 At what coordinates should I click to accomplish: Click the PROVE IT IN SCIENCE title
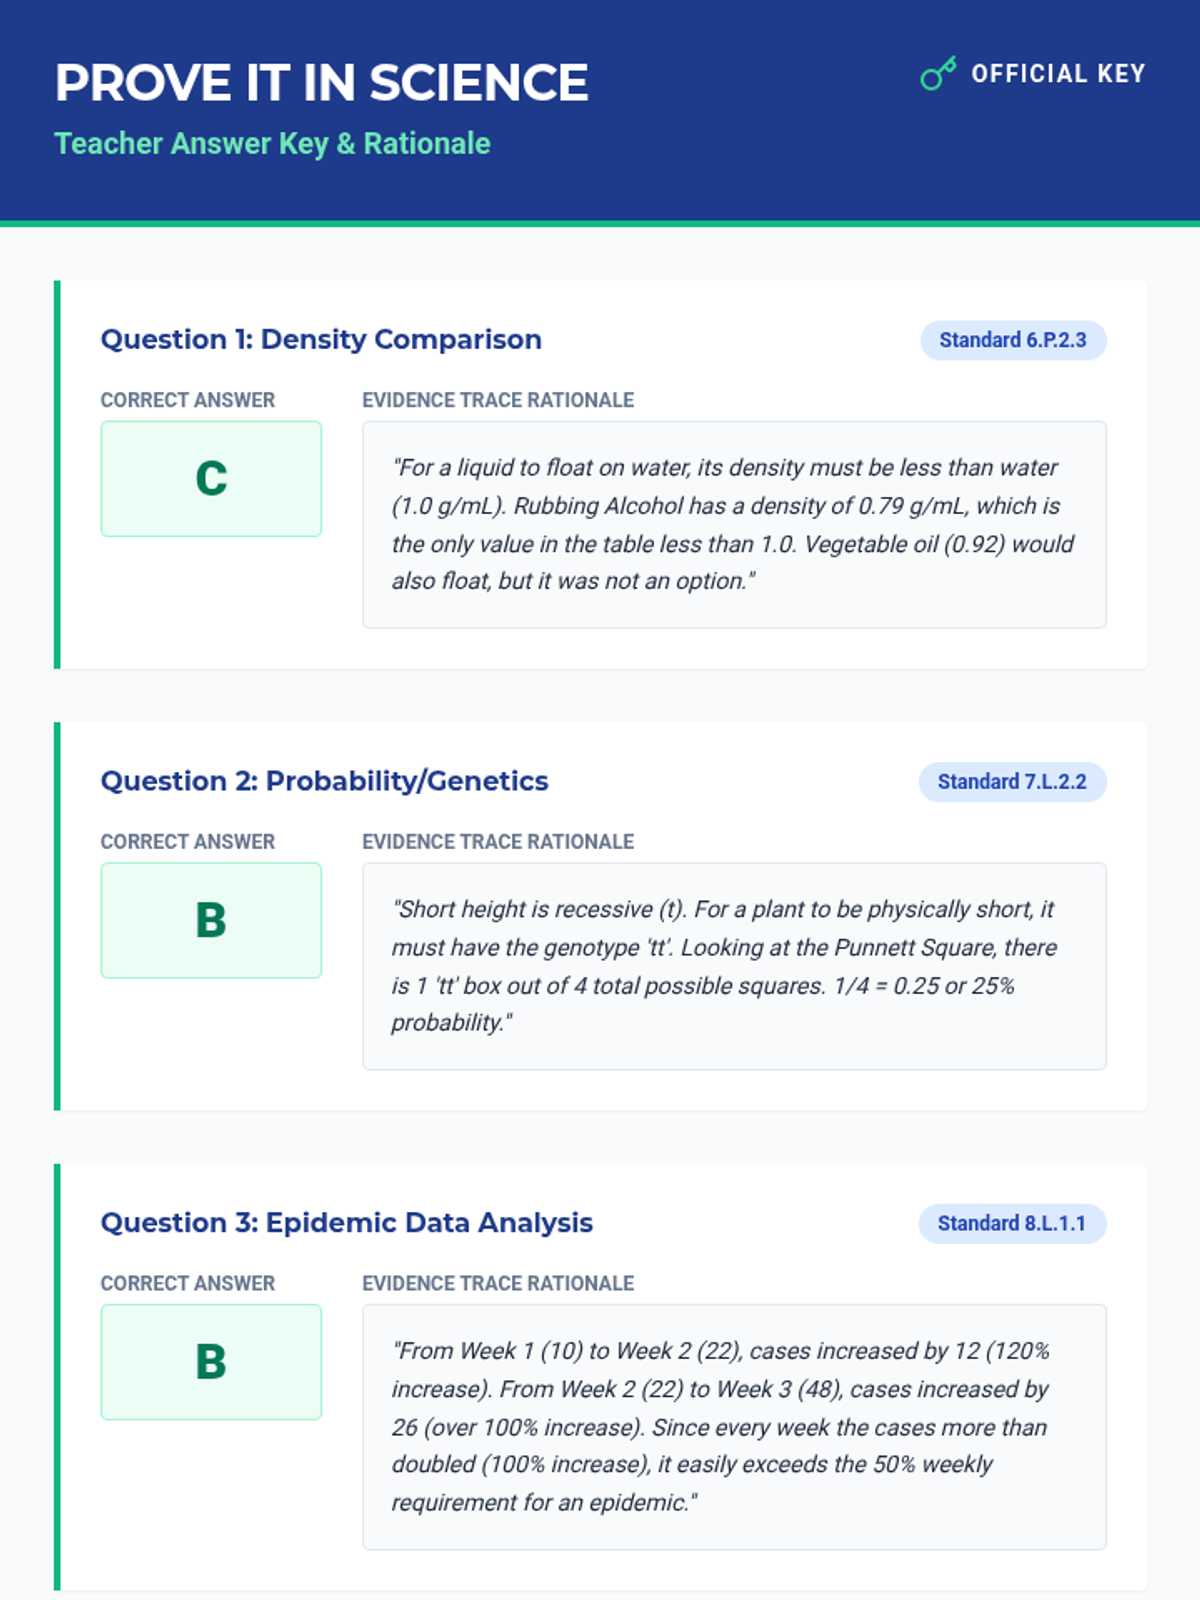coord(321,83)
